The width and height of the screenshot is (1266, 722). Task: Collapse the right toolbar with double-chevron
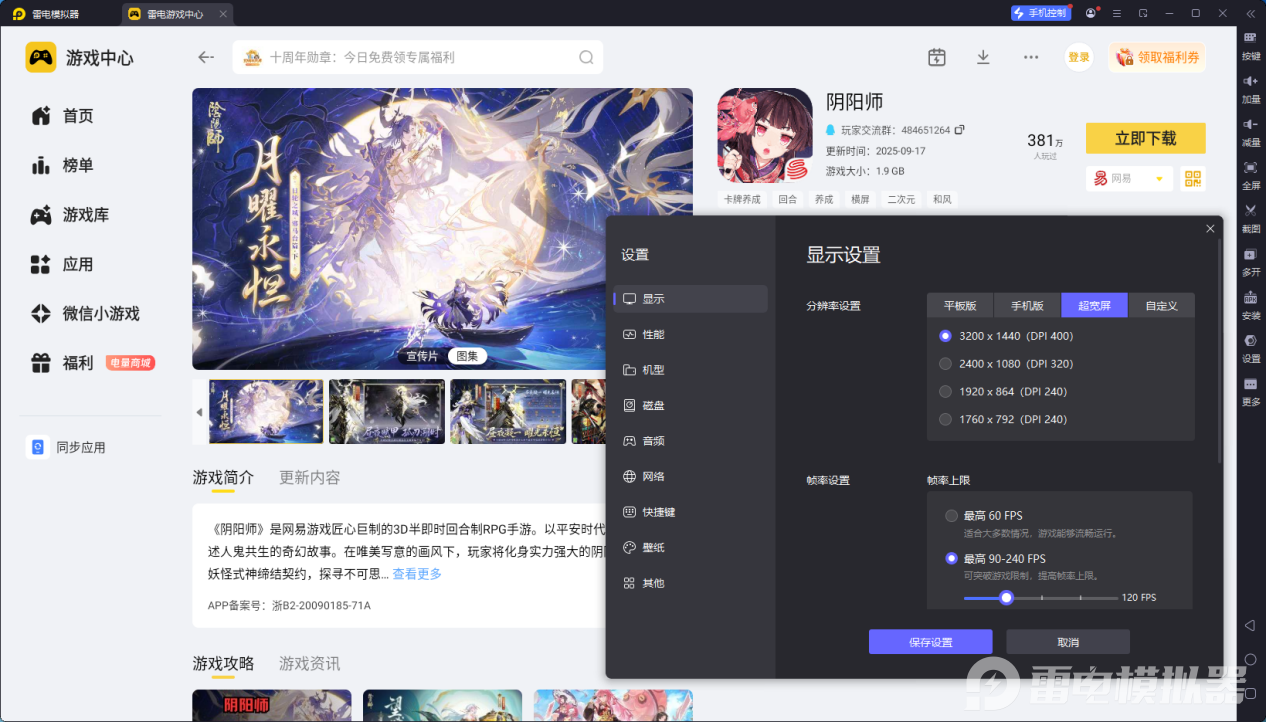(1250, 13)
